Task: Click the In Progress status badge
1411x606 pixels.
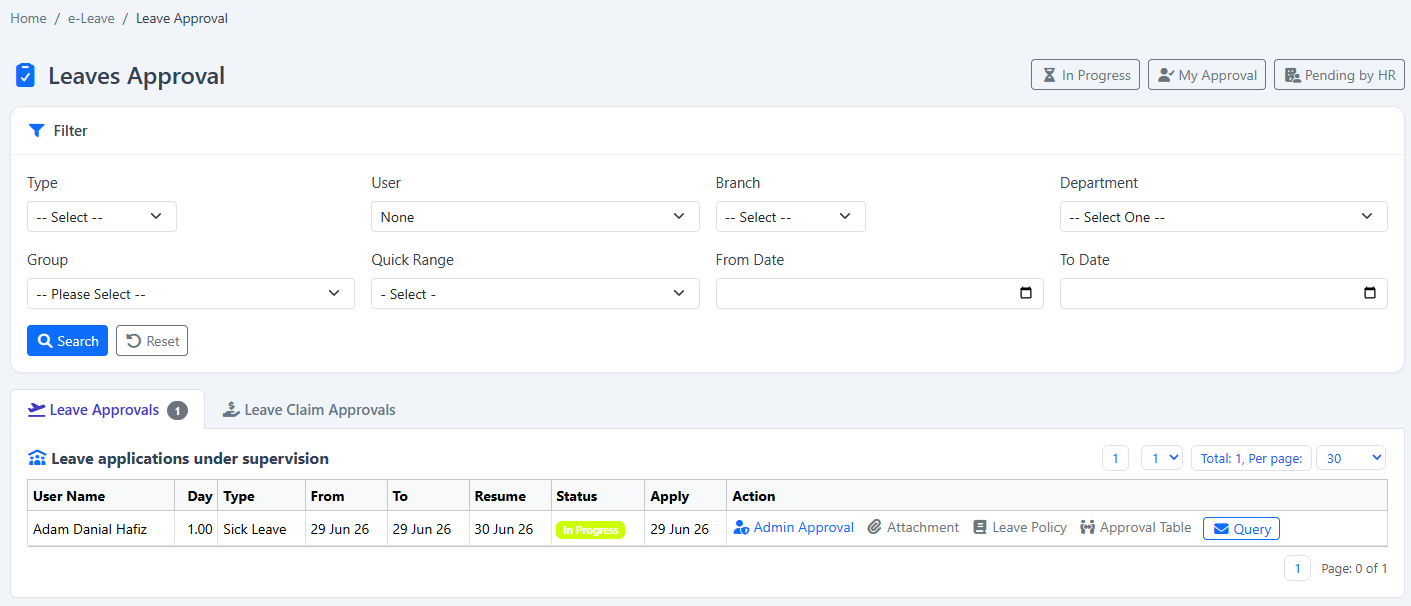Action: tap(590, 530)
